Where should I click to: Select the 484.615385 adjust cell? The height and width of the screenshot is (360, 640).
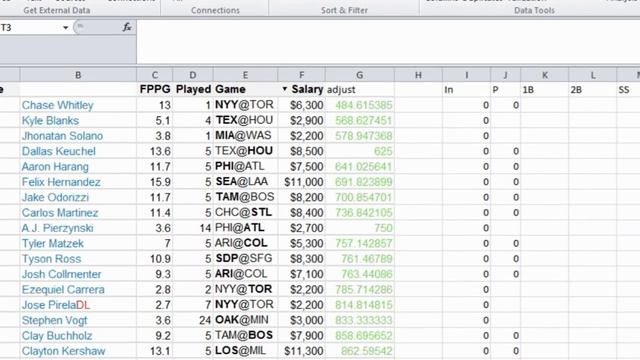pyautogui.click(x=360, y=105)
